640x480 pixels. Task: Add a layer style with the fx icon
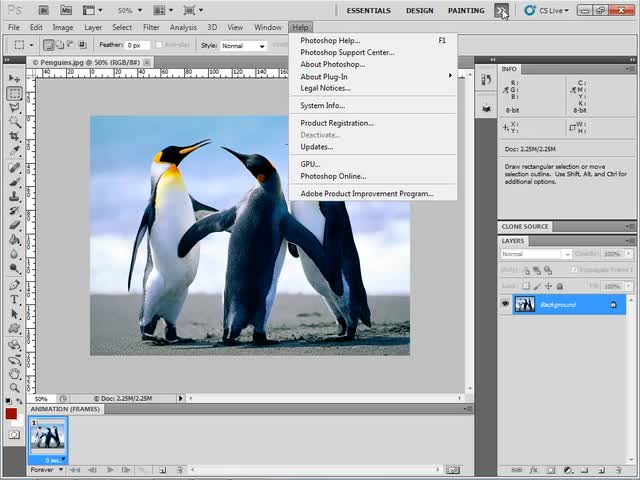point(533,470)
